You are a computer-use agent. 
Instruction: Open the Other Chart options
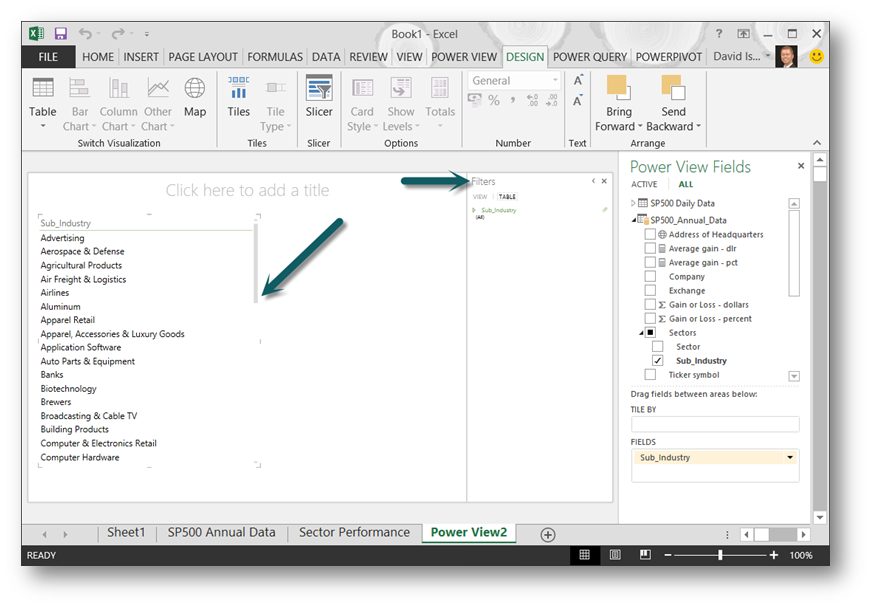pyautogui.click(x=157, y=103)
